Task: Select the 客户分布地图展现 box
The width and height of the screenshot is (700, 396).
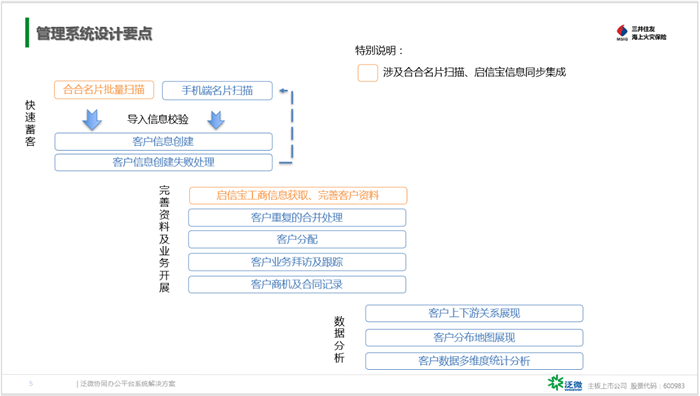Action: pos(474,338)
